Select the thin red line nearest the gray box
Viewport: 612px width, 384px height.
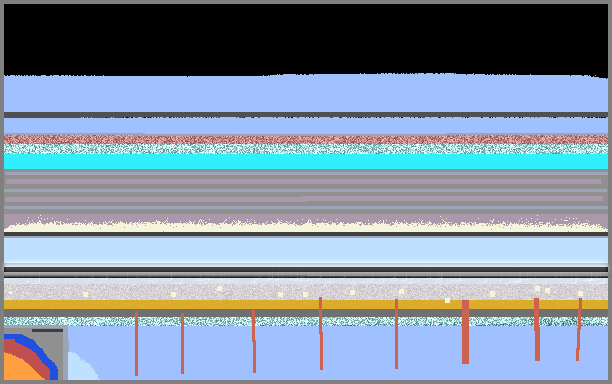point(136,343)
